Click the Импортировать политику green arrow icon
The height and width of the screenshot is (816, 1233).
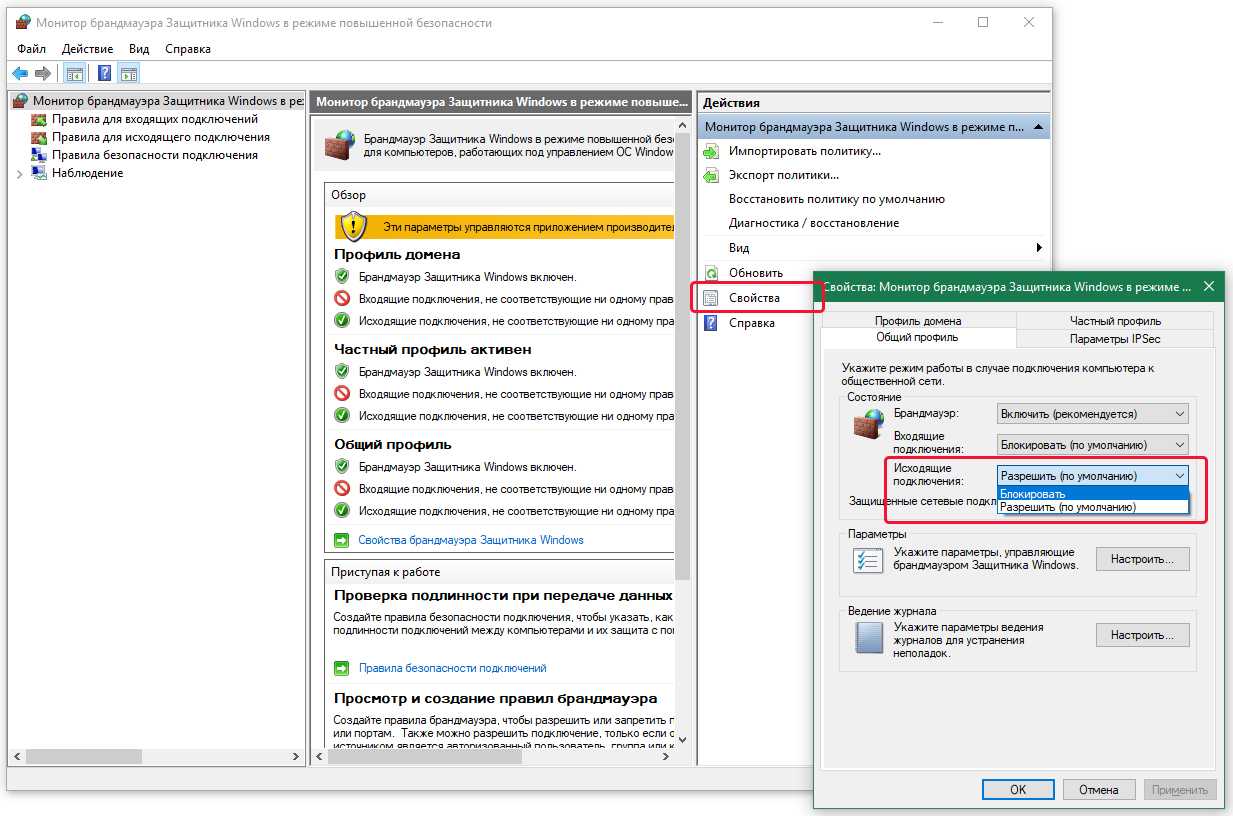[x=711, y=151]
